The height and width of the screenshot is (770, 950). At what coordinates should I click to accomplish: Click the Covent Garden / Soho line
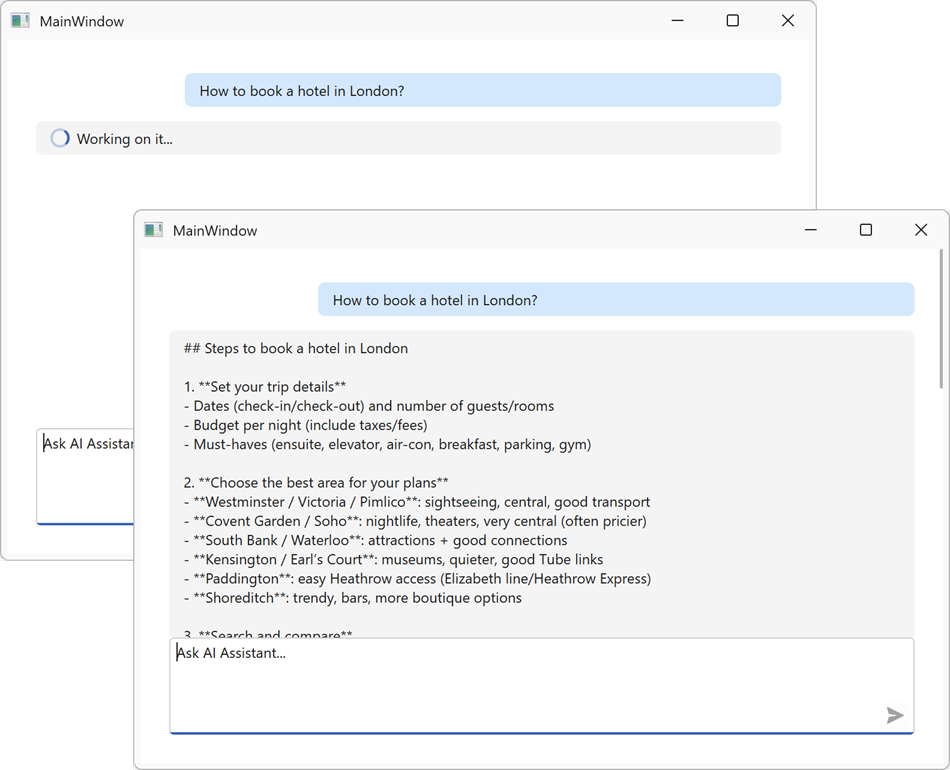pyautogui.click(x=415, y=522)
